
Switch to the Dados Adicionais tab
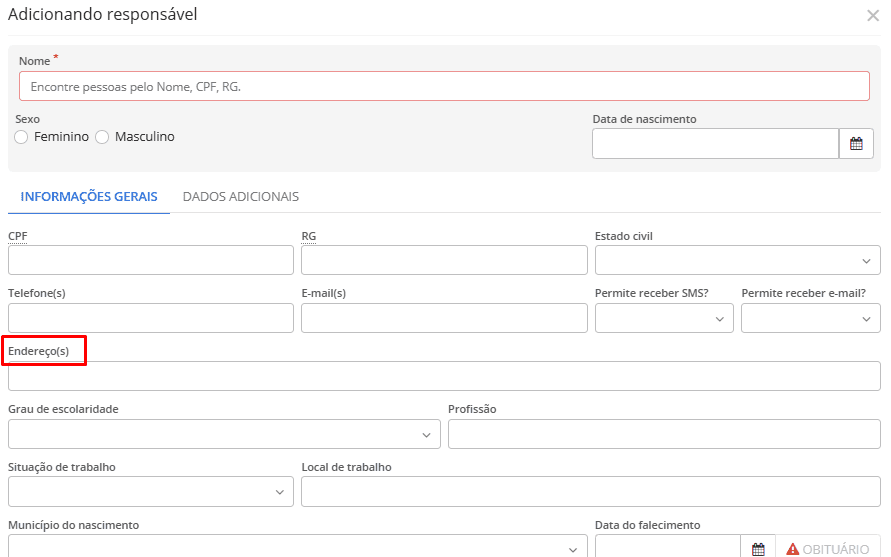(x=241, y=197)
